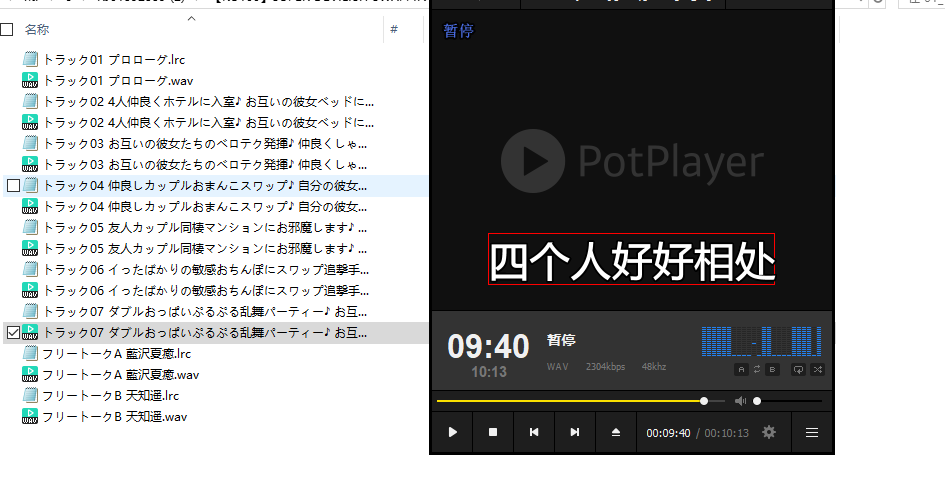The height and width of the screenshot is (482, 945).
Task: Open PotPlayer hamburger playlist menu
Action: tap(812, 433)
